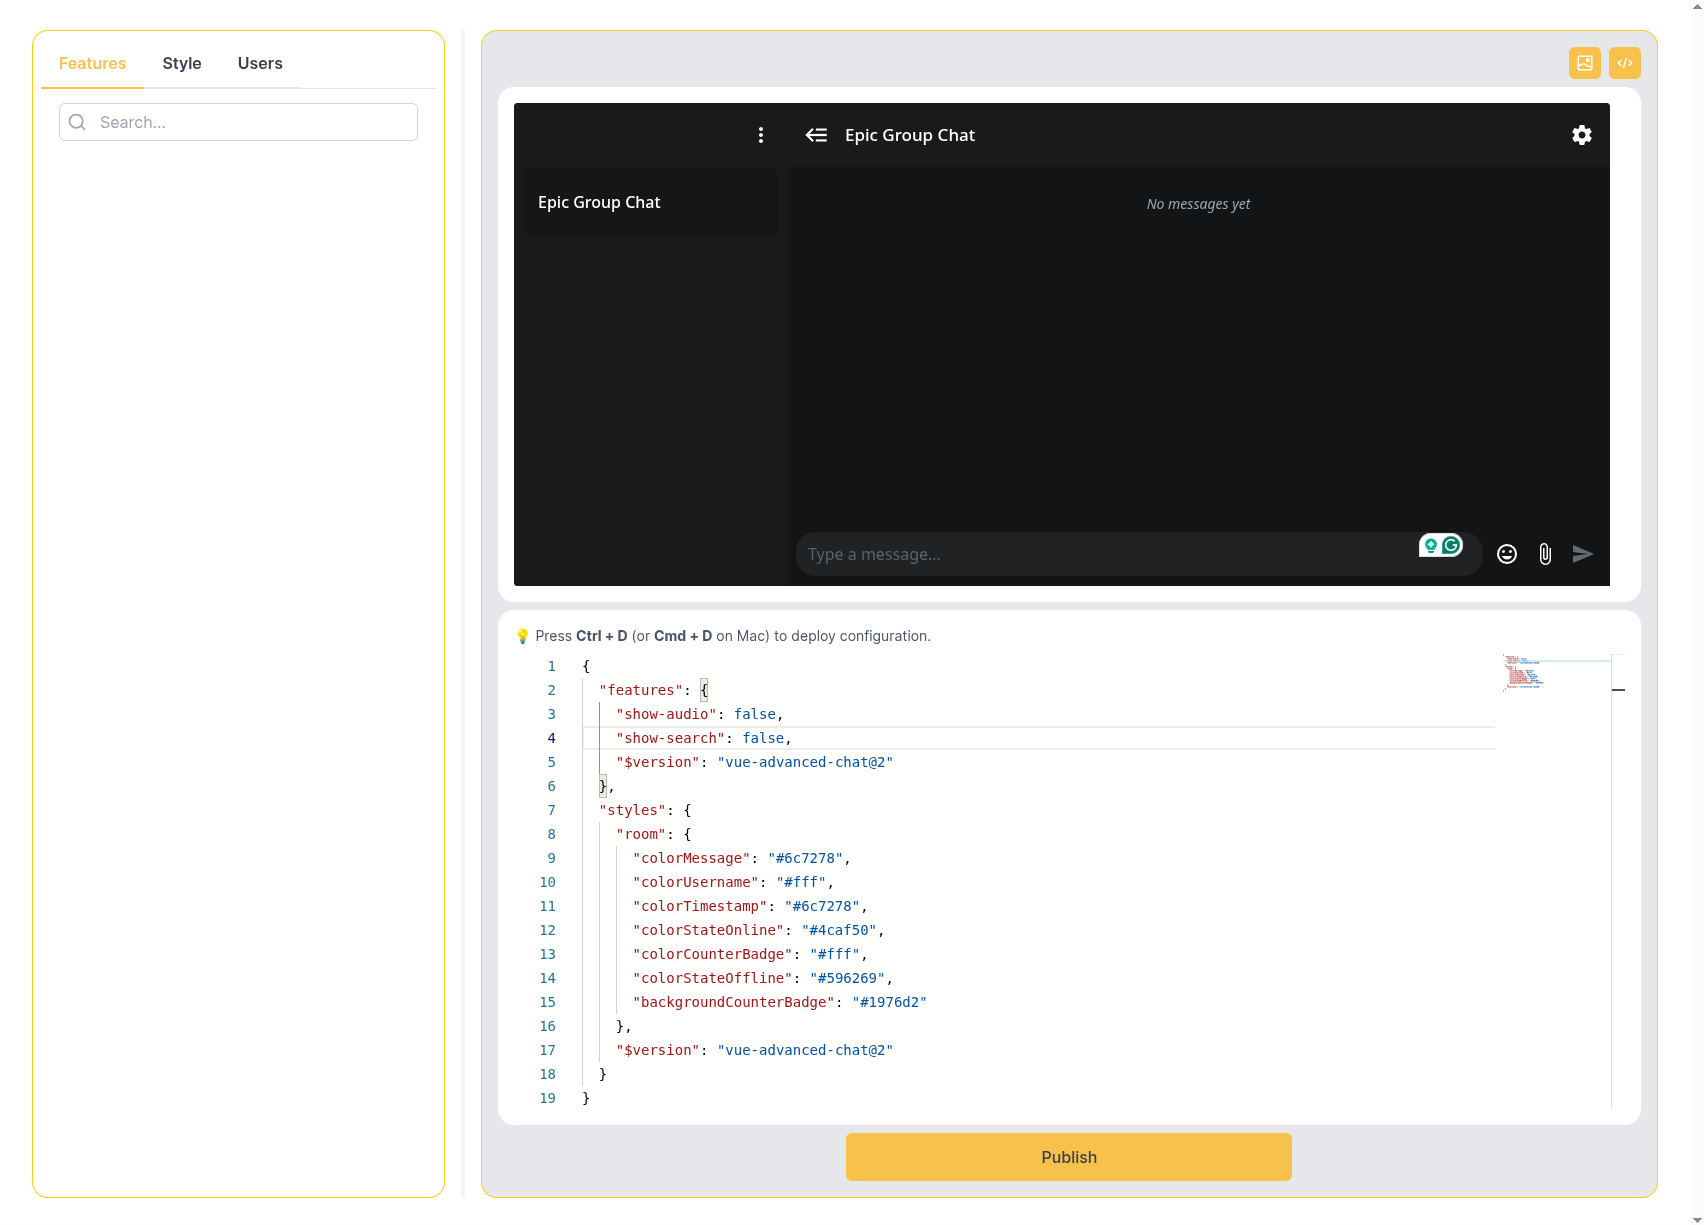Toggle the code editor view icon
1704x1225 pixels.
[x=1625, y=63]
